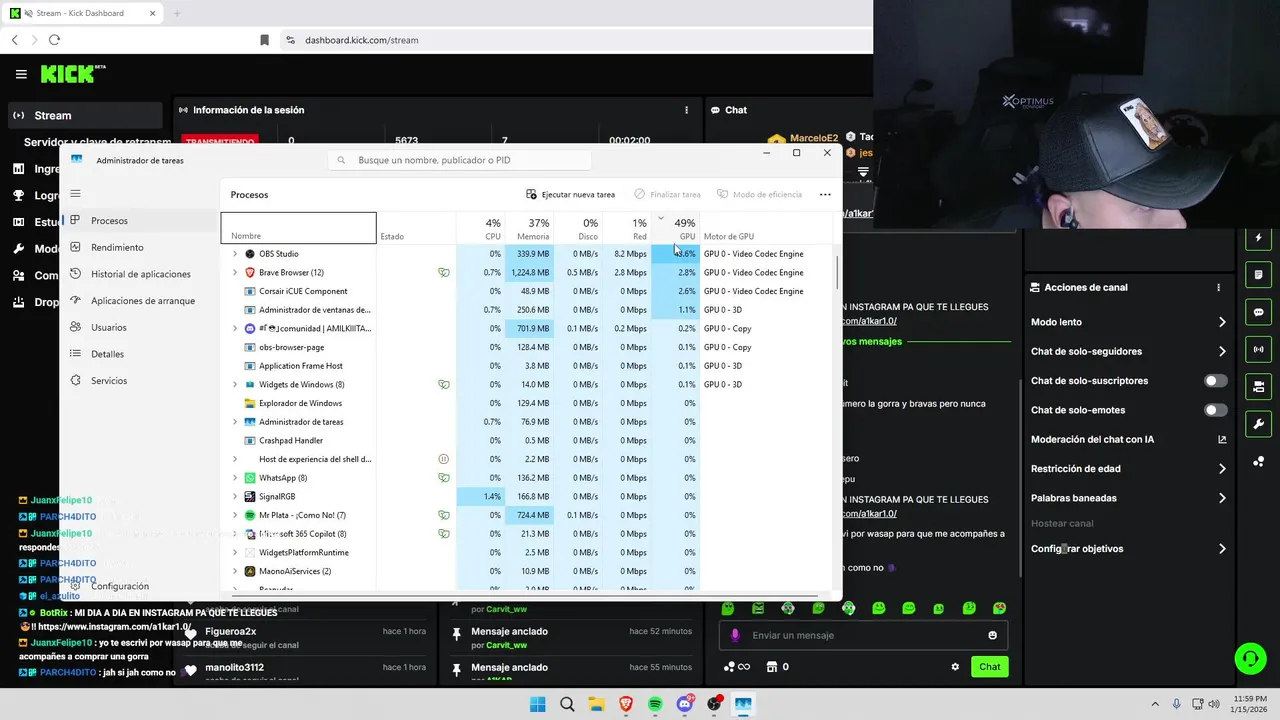Open green headset support button
Screen dimensions: 1280x720
tap(1250, 658)
